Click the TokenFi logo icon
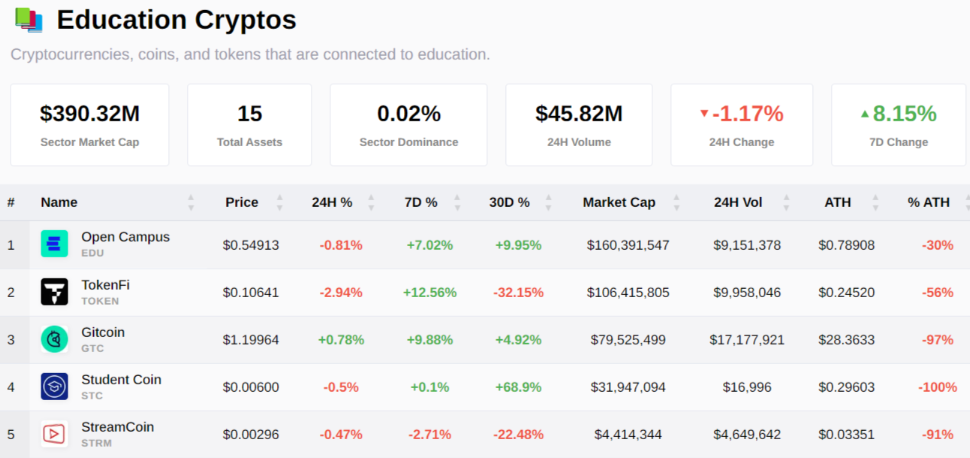The width and height of the screenshot is (970, 458). click(x=54, y=292)
